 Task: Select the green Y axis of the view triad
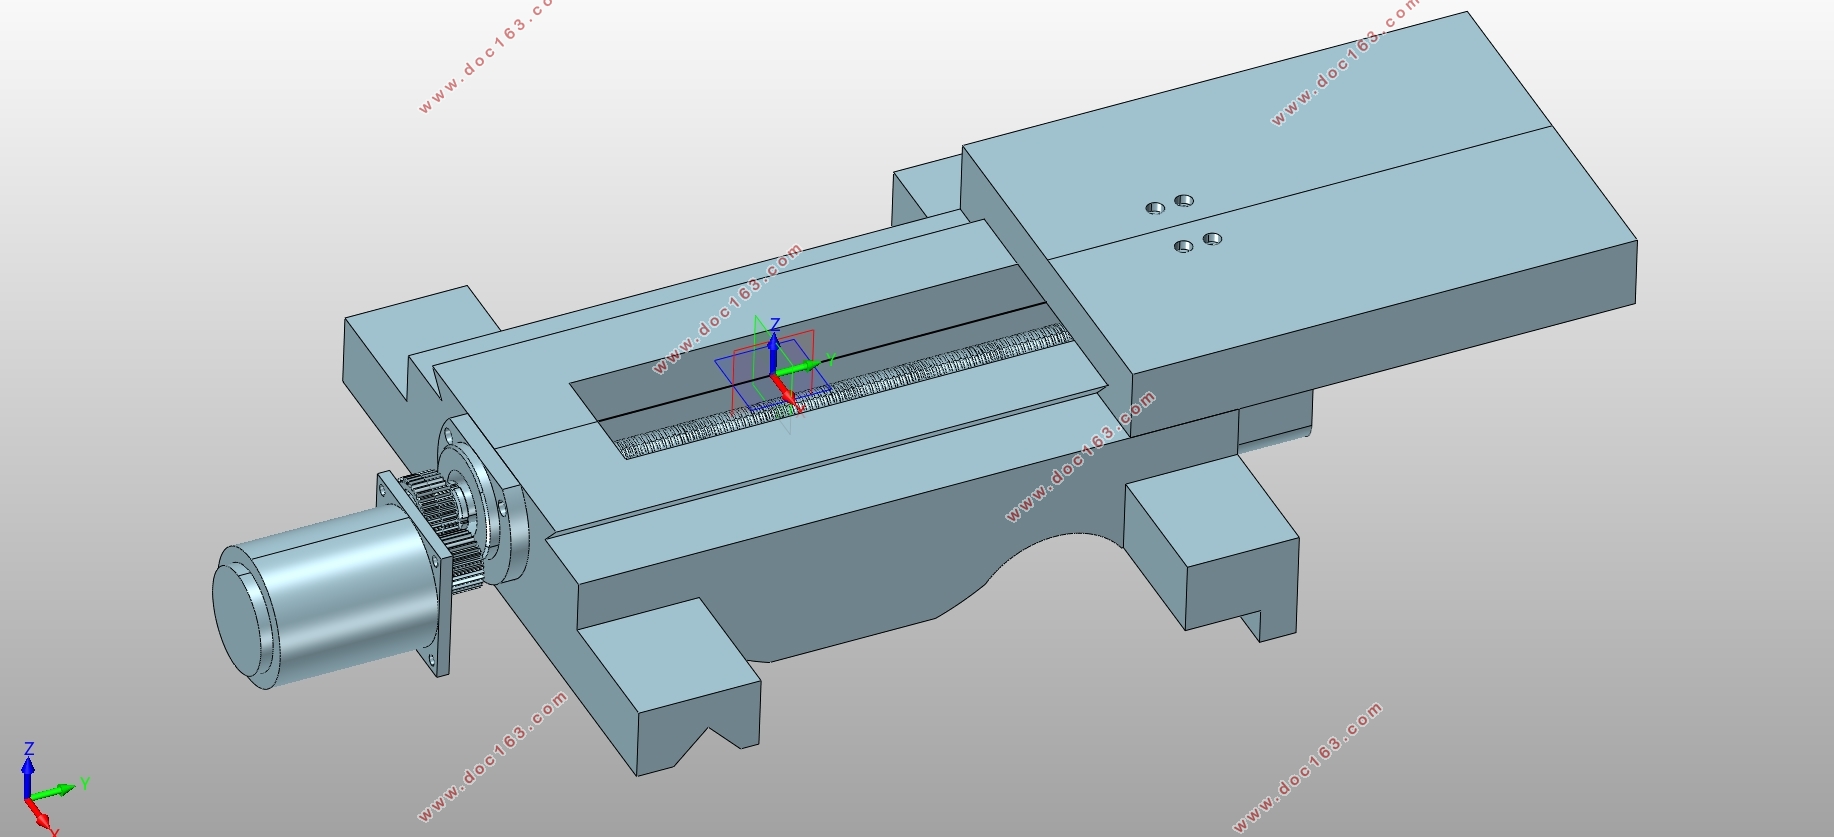[x=55, y=790]
